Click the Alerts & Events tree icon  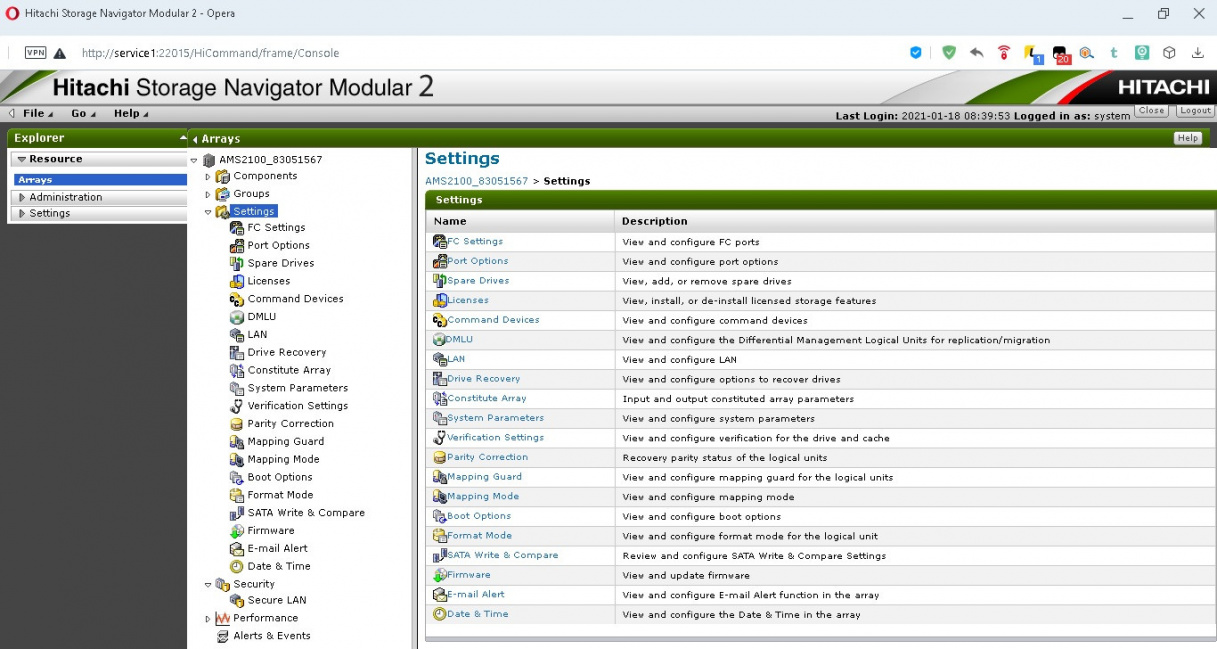pos(223,636)
